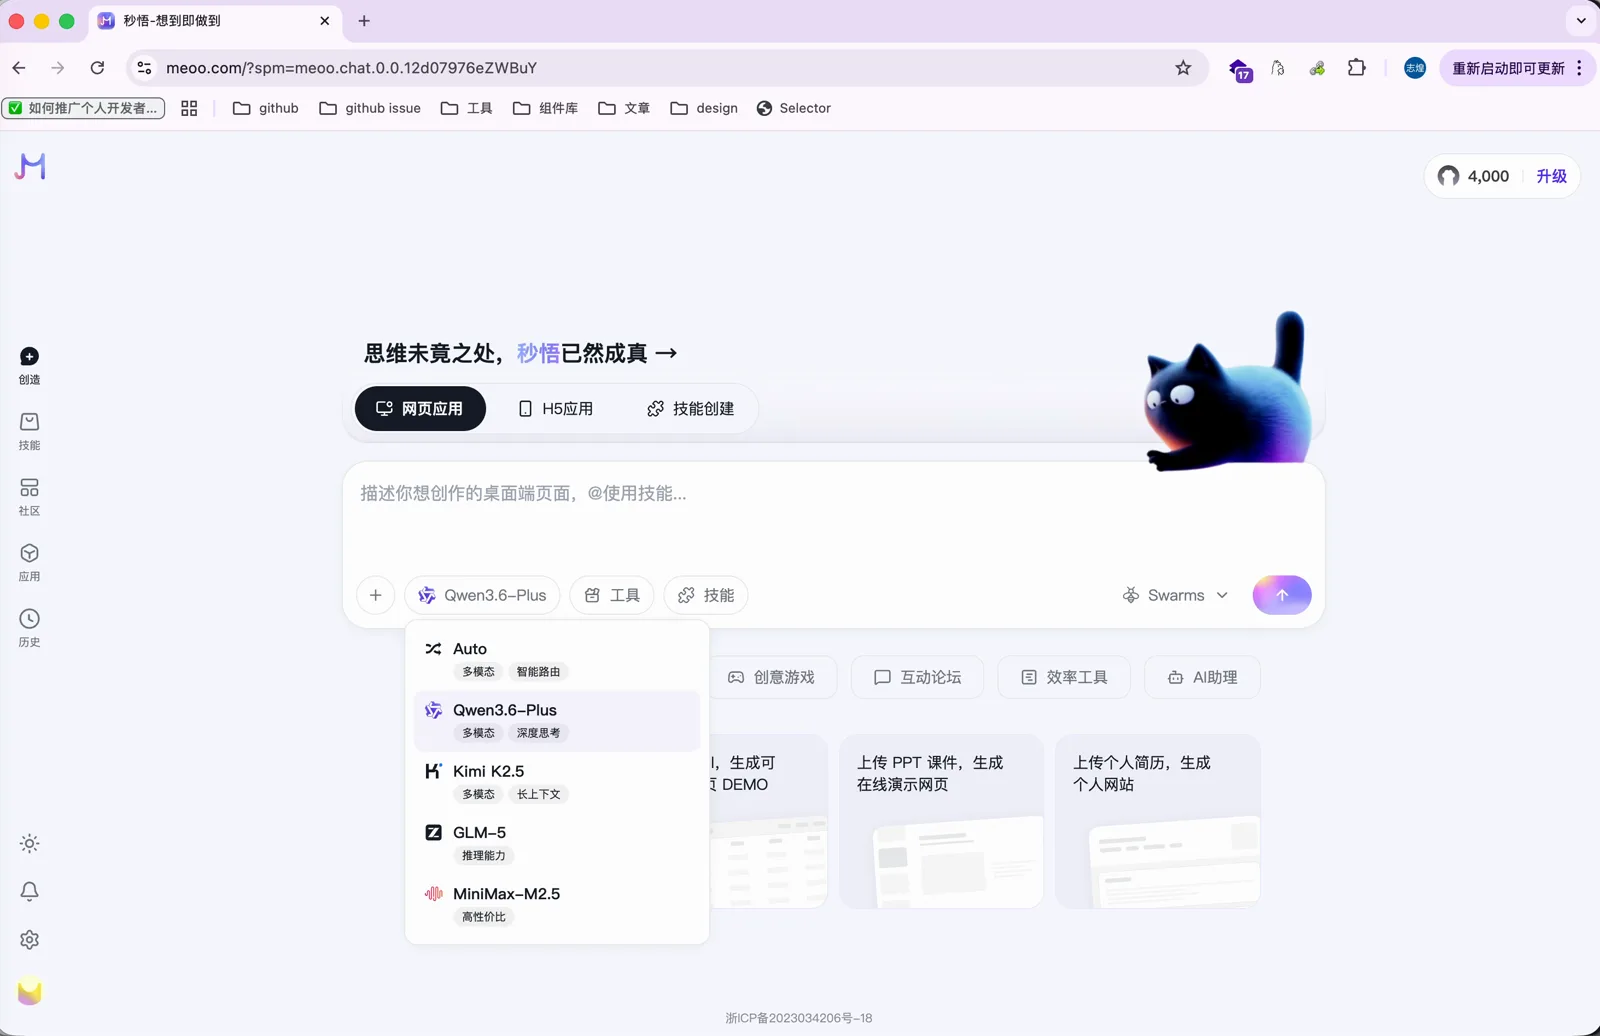Click the AI助理 category chip
Screen dimensions: 1600x1036
[1202, 677]
